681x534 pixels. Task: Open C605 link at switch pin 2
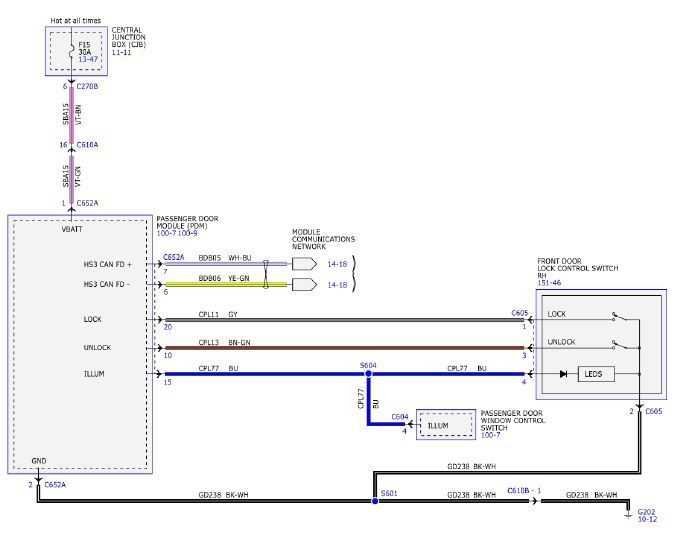point(654,411)
